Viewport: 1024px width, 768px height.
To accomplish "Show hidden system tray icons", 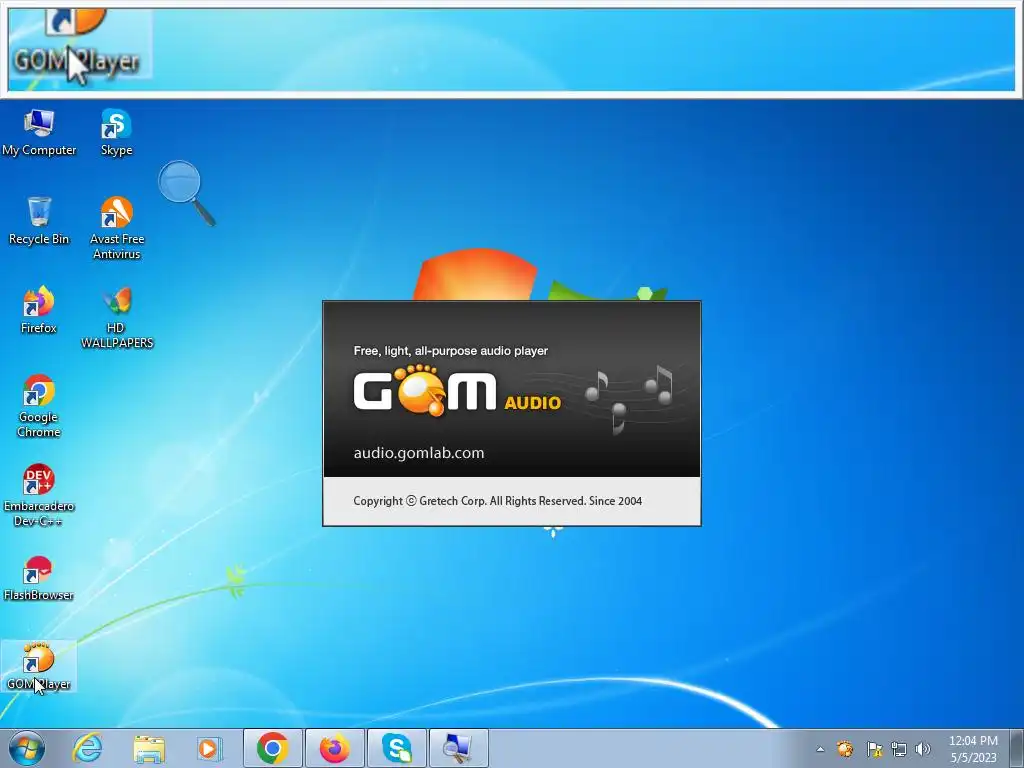I will click(x=820, y=749).
